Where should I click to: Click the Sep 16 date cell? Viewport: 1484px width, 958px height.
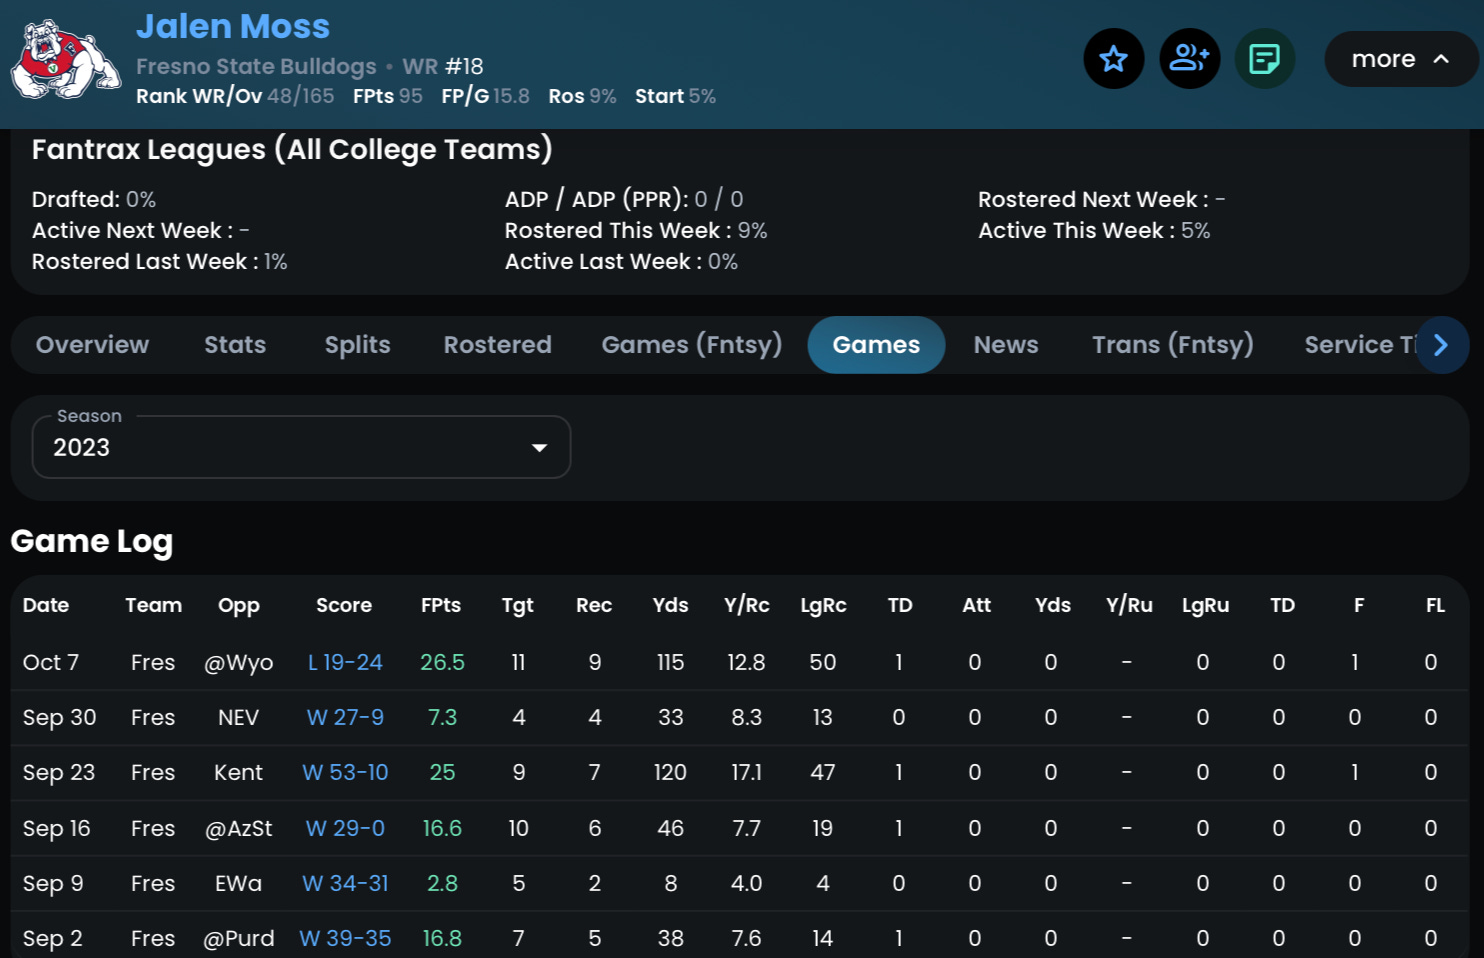pyautogui.click(x=56, y=829)
